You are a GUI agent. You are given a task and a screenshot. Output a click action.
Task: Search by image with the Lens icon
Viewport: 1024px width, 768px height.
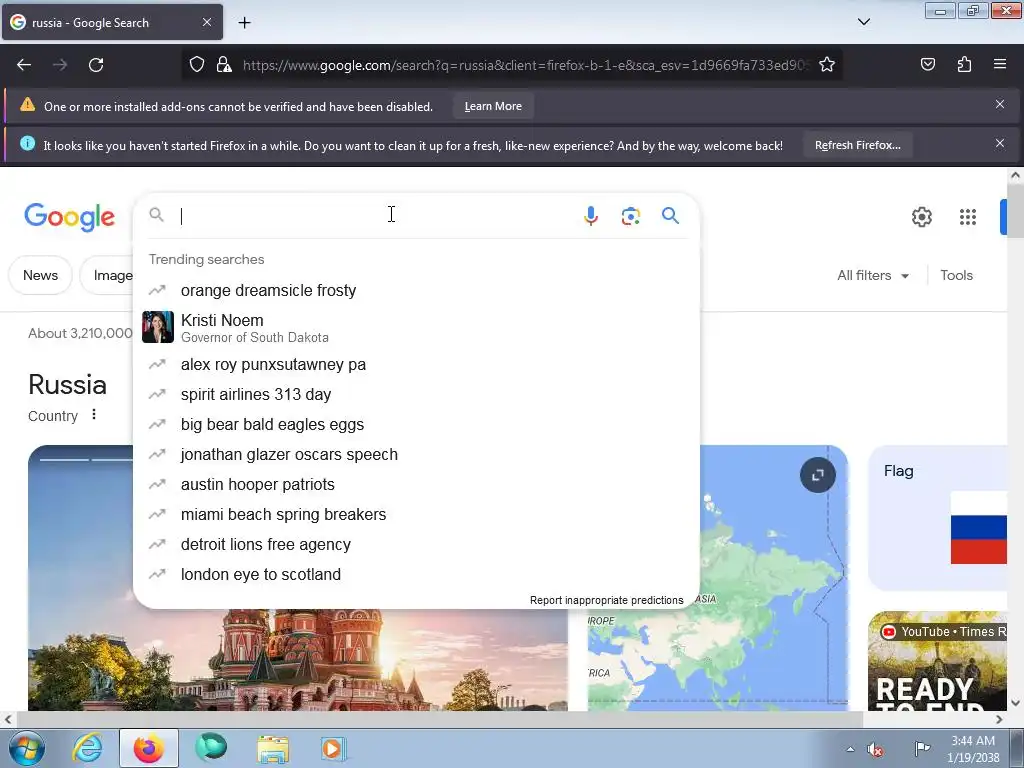click(x=631, y=216)
